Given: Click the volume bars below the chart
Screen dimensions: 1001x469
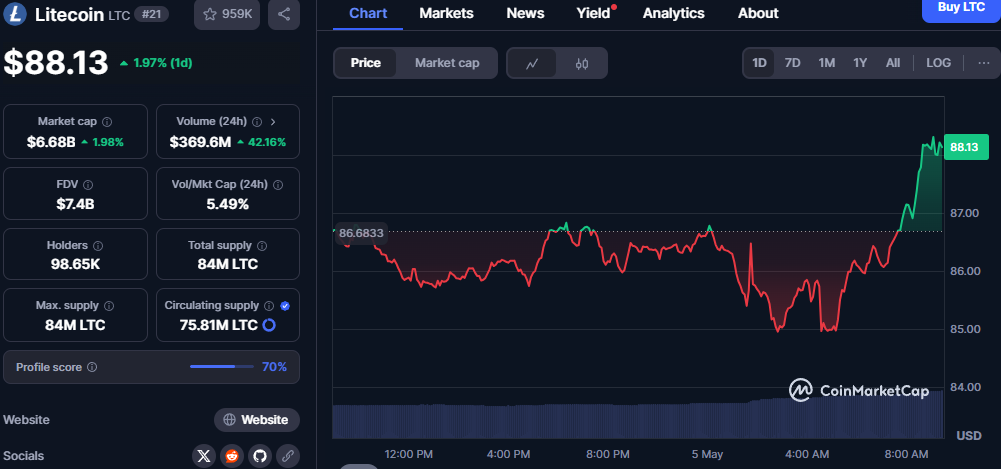Looking at the screenshot, I should tap(638, 418).
